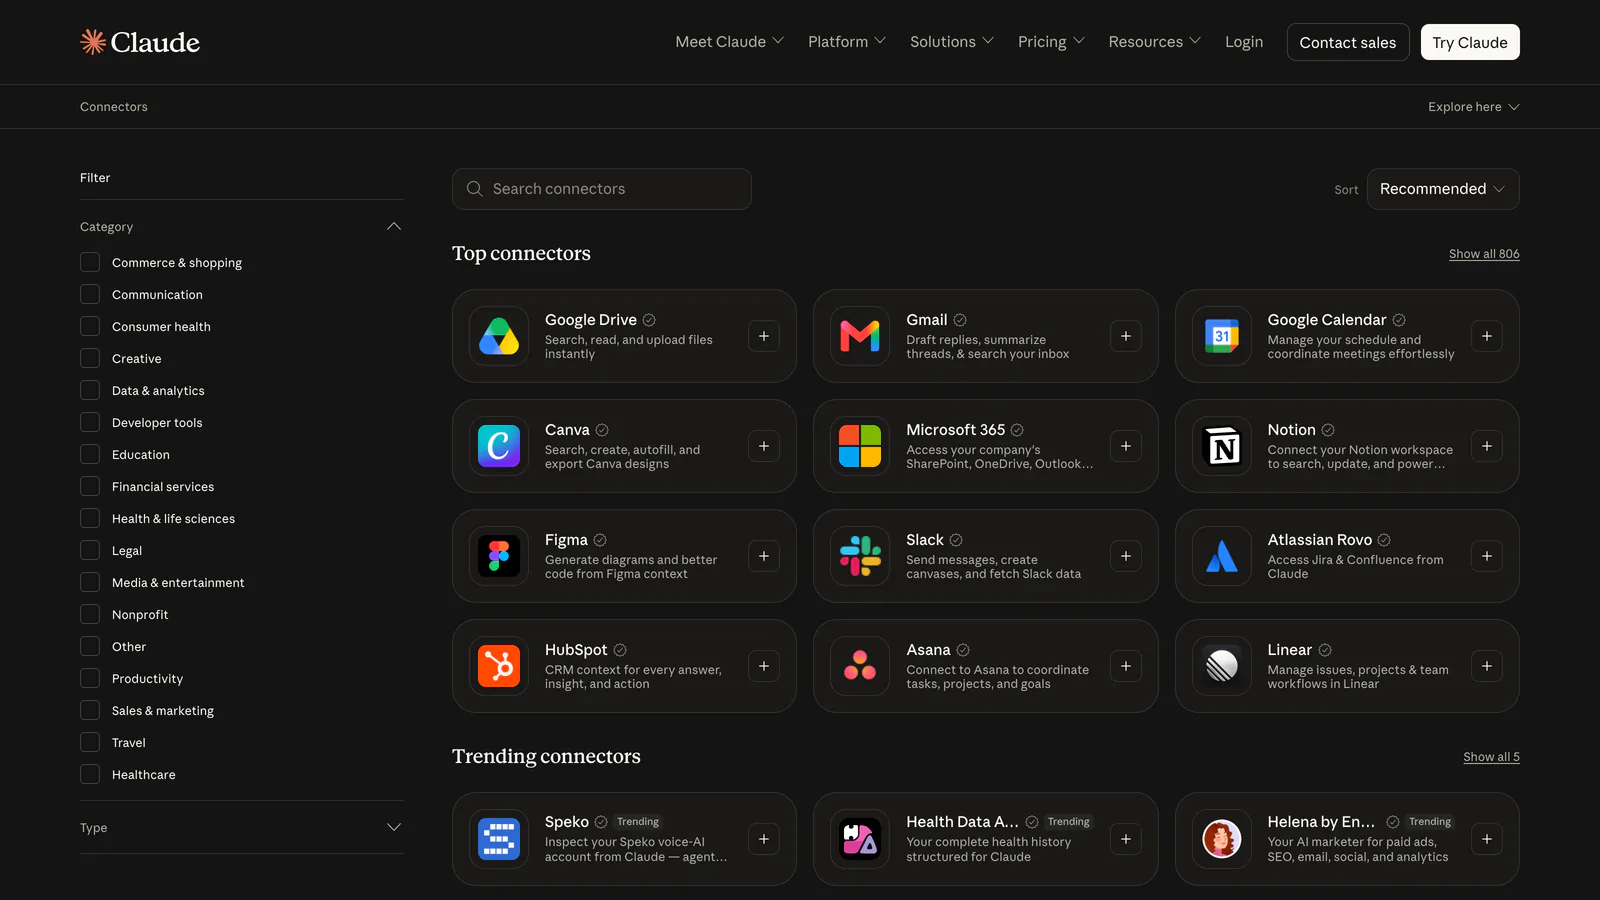Click Show all 806 top connectors
Viewport: 1600px width, 900px height.
[x=1484, y=254]
